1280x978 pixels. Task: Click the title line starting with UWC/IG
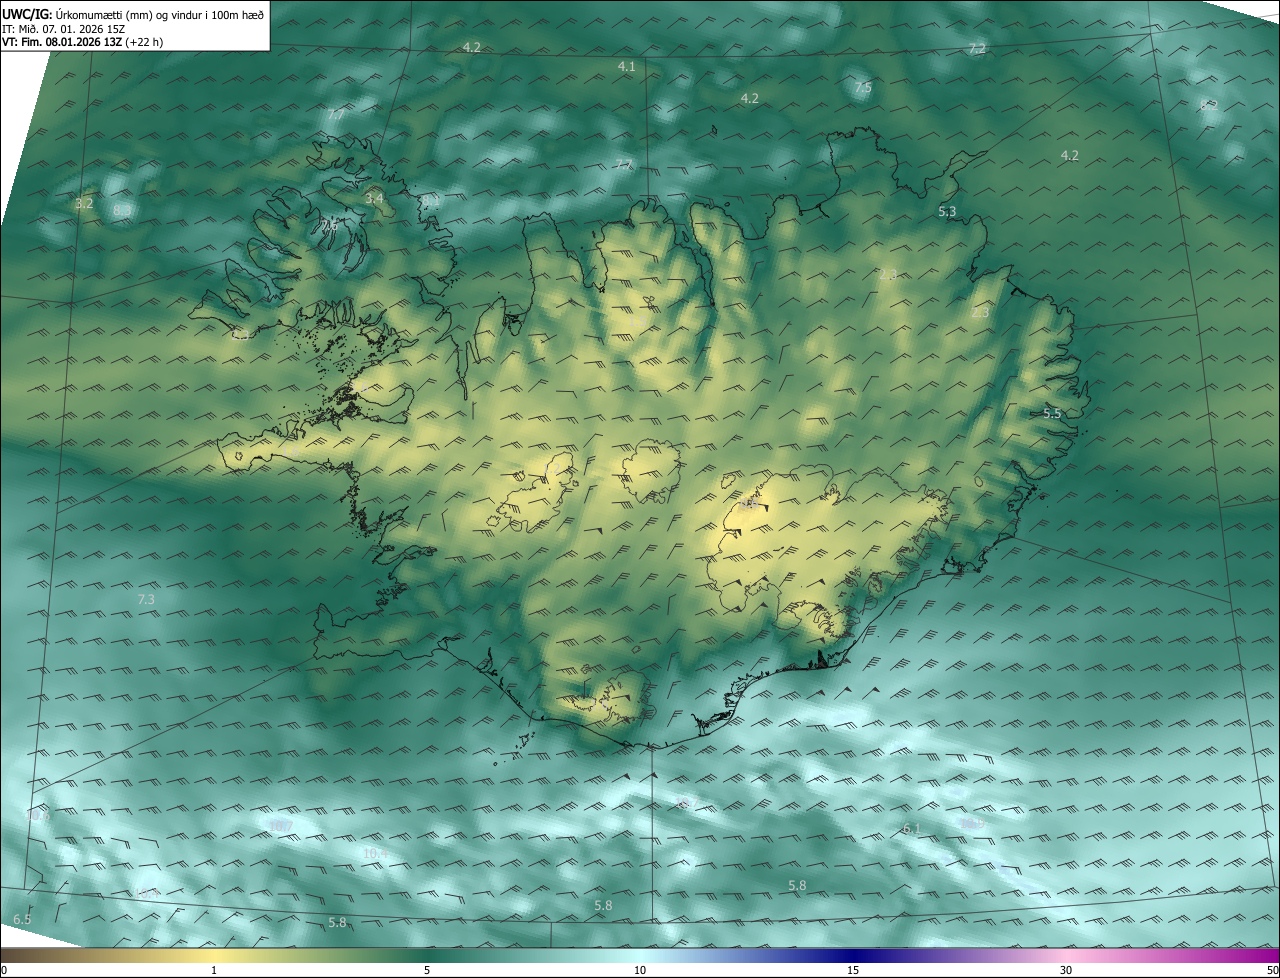click(133, 14)
